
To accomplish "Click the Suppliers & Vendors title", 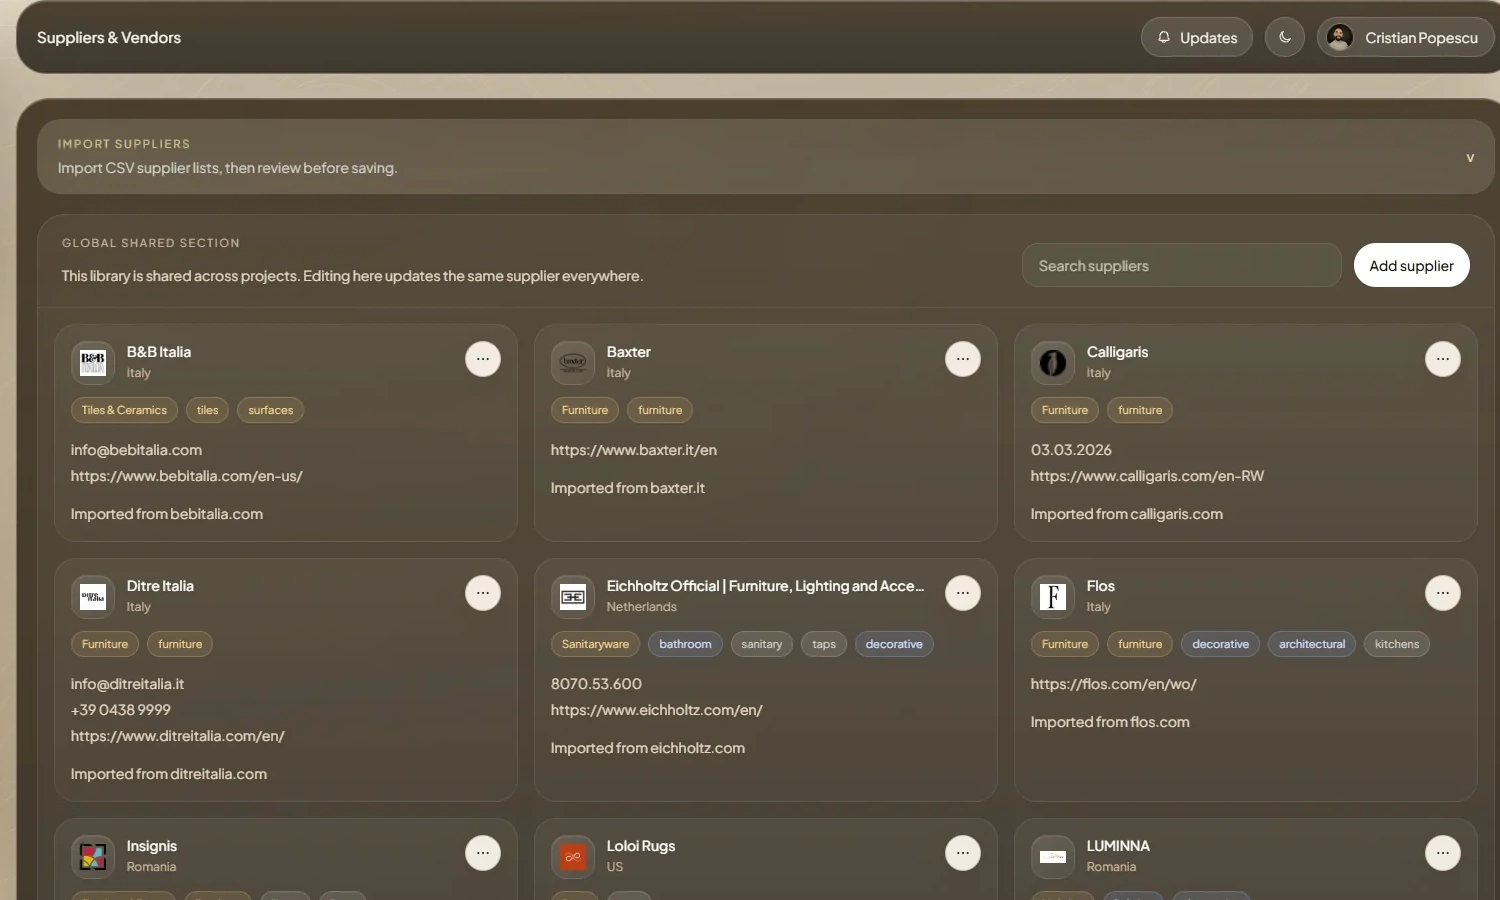I will pyautogui.click(x=109, y=37).
